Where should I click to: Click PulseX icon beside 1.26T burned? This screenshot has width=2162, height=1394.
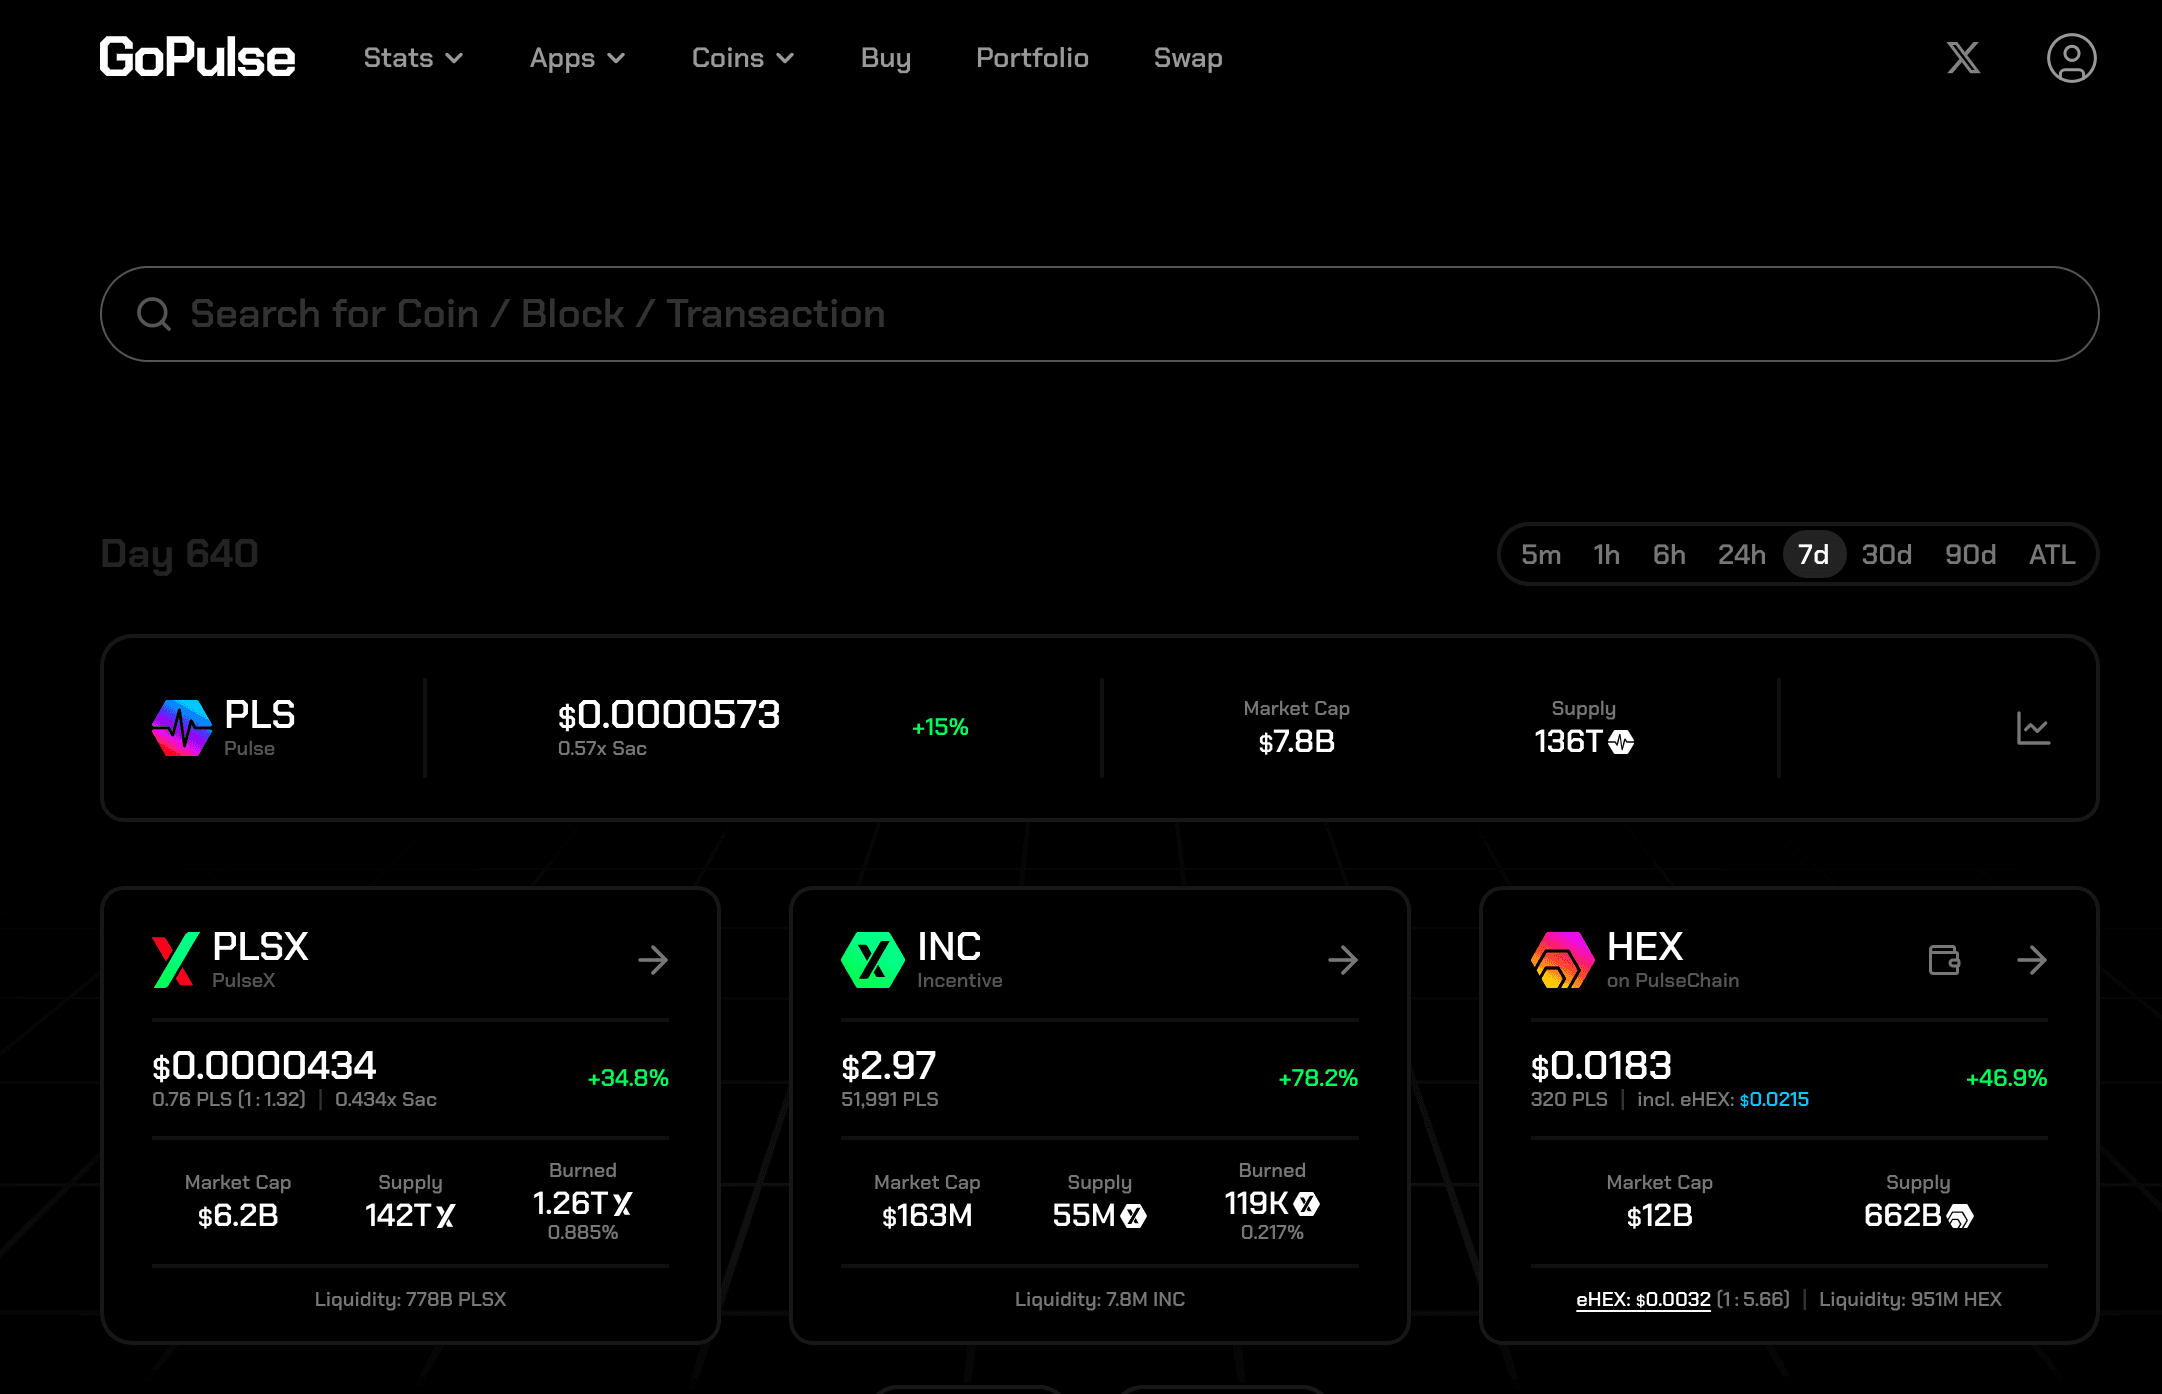click(x=622, y=1204)
